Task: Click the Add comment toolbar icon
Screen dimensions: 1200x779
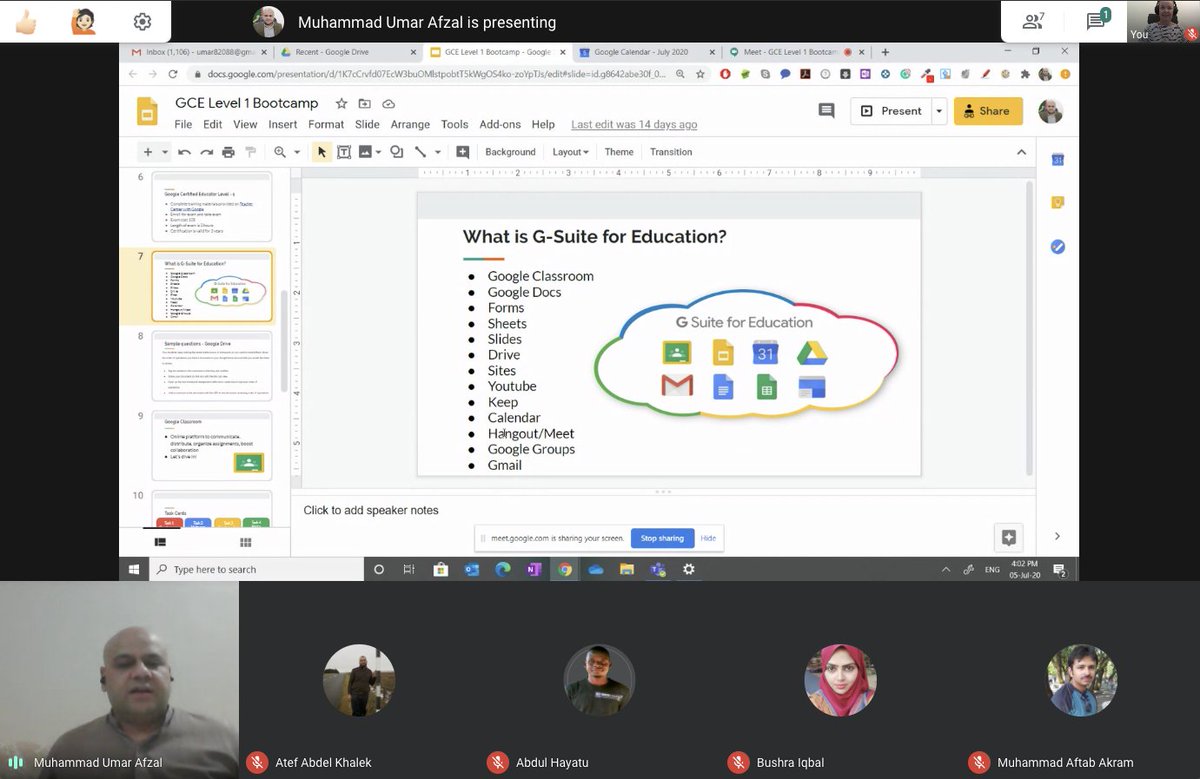Action: pos(462,152)
